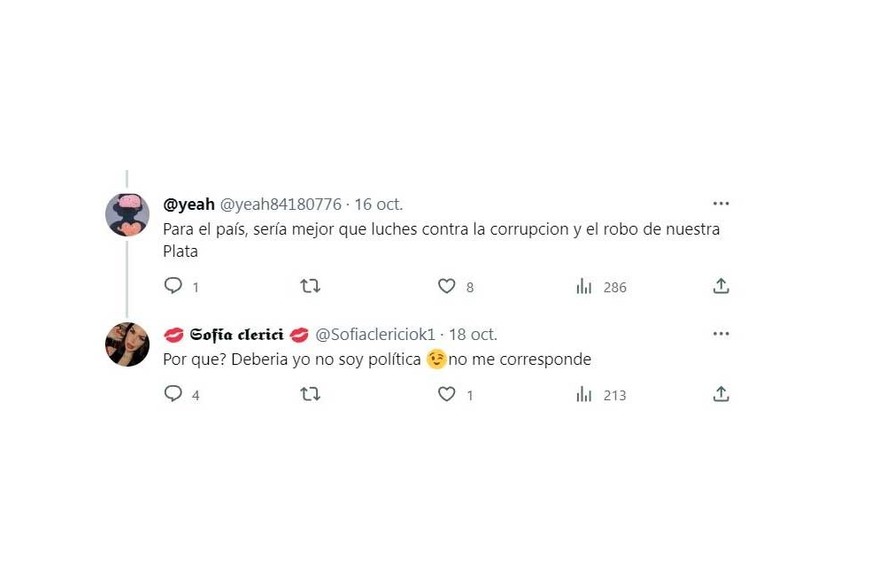Reply to the @yeah tweet
This screenshot has width=870, height=580.
click(173, 286)
